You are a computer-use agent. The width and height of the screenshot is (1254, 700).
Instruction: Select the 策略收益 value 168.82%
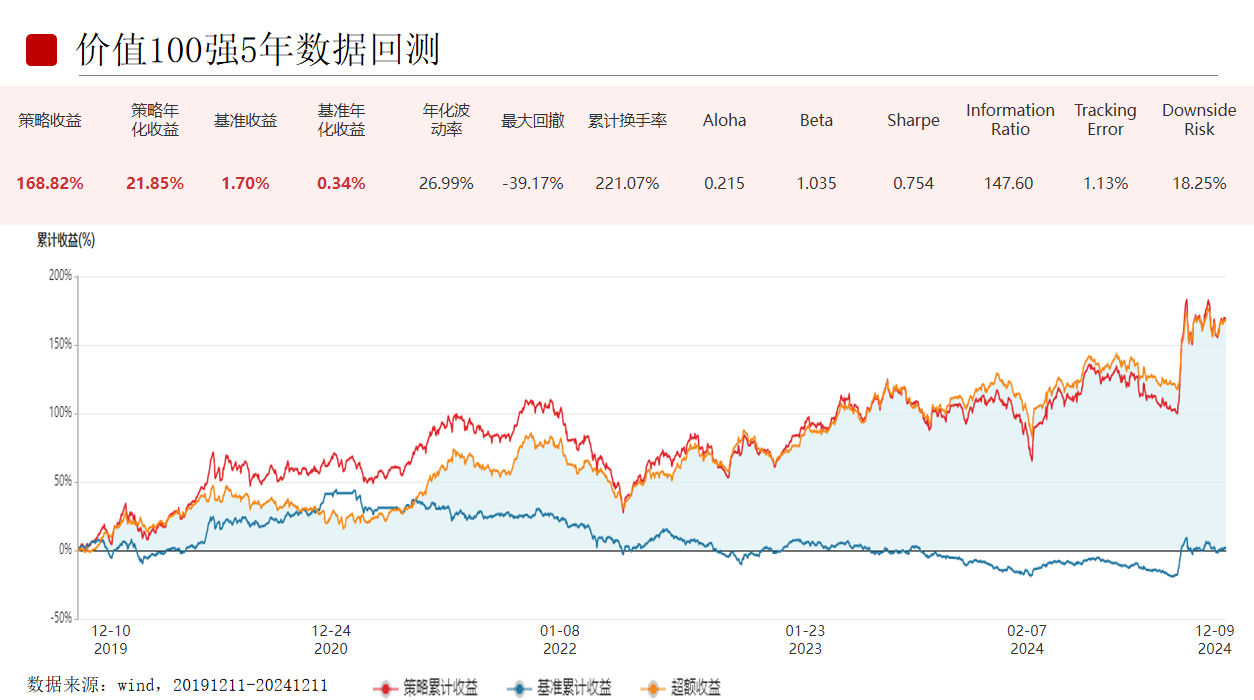[50, 184]
